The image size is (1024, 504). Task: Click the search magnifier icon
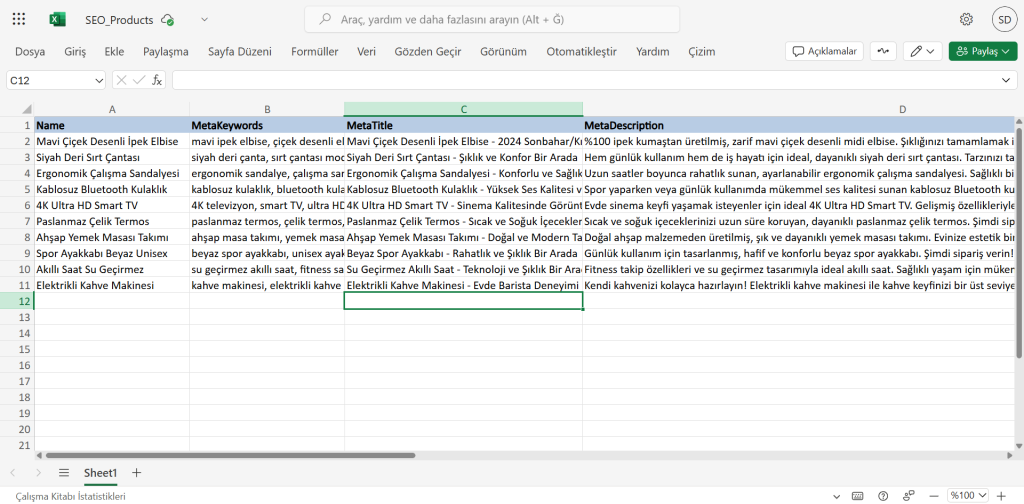(x=325, y=20)
